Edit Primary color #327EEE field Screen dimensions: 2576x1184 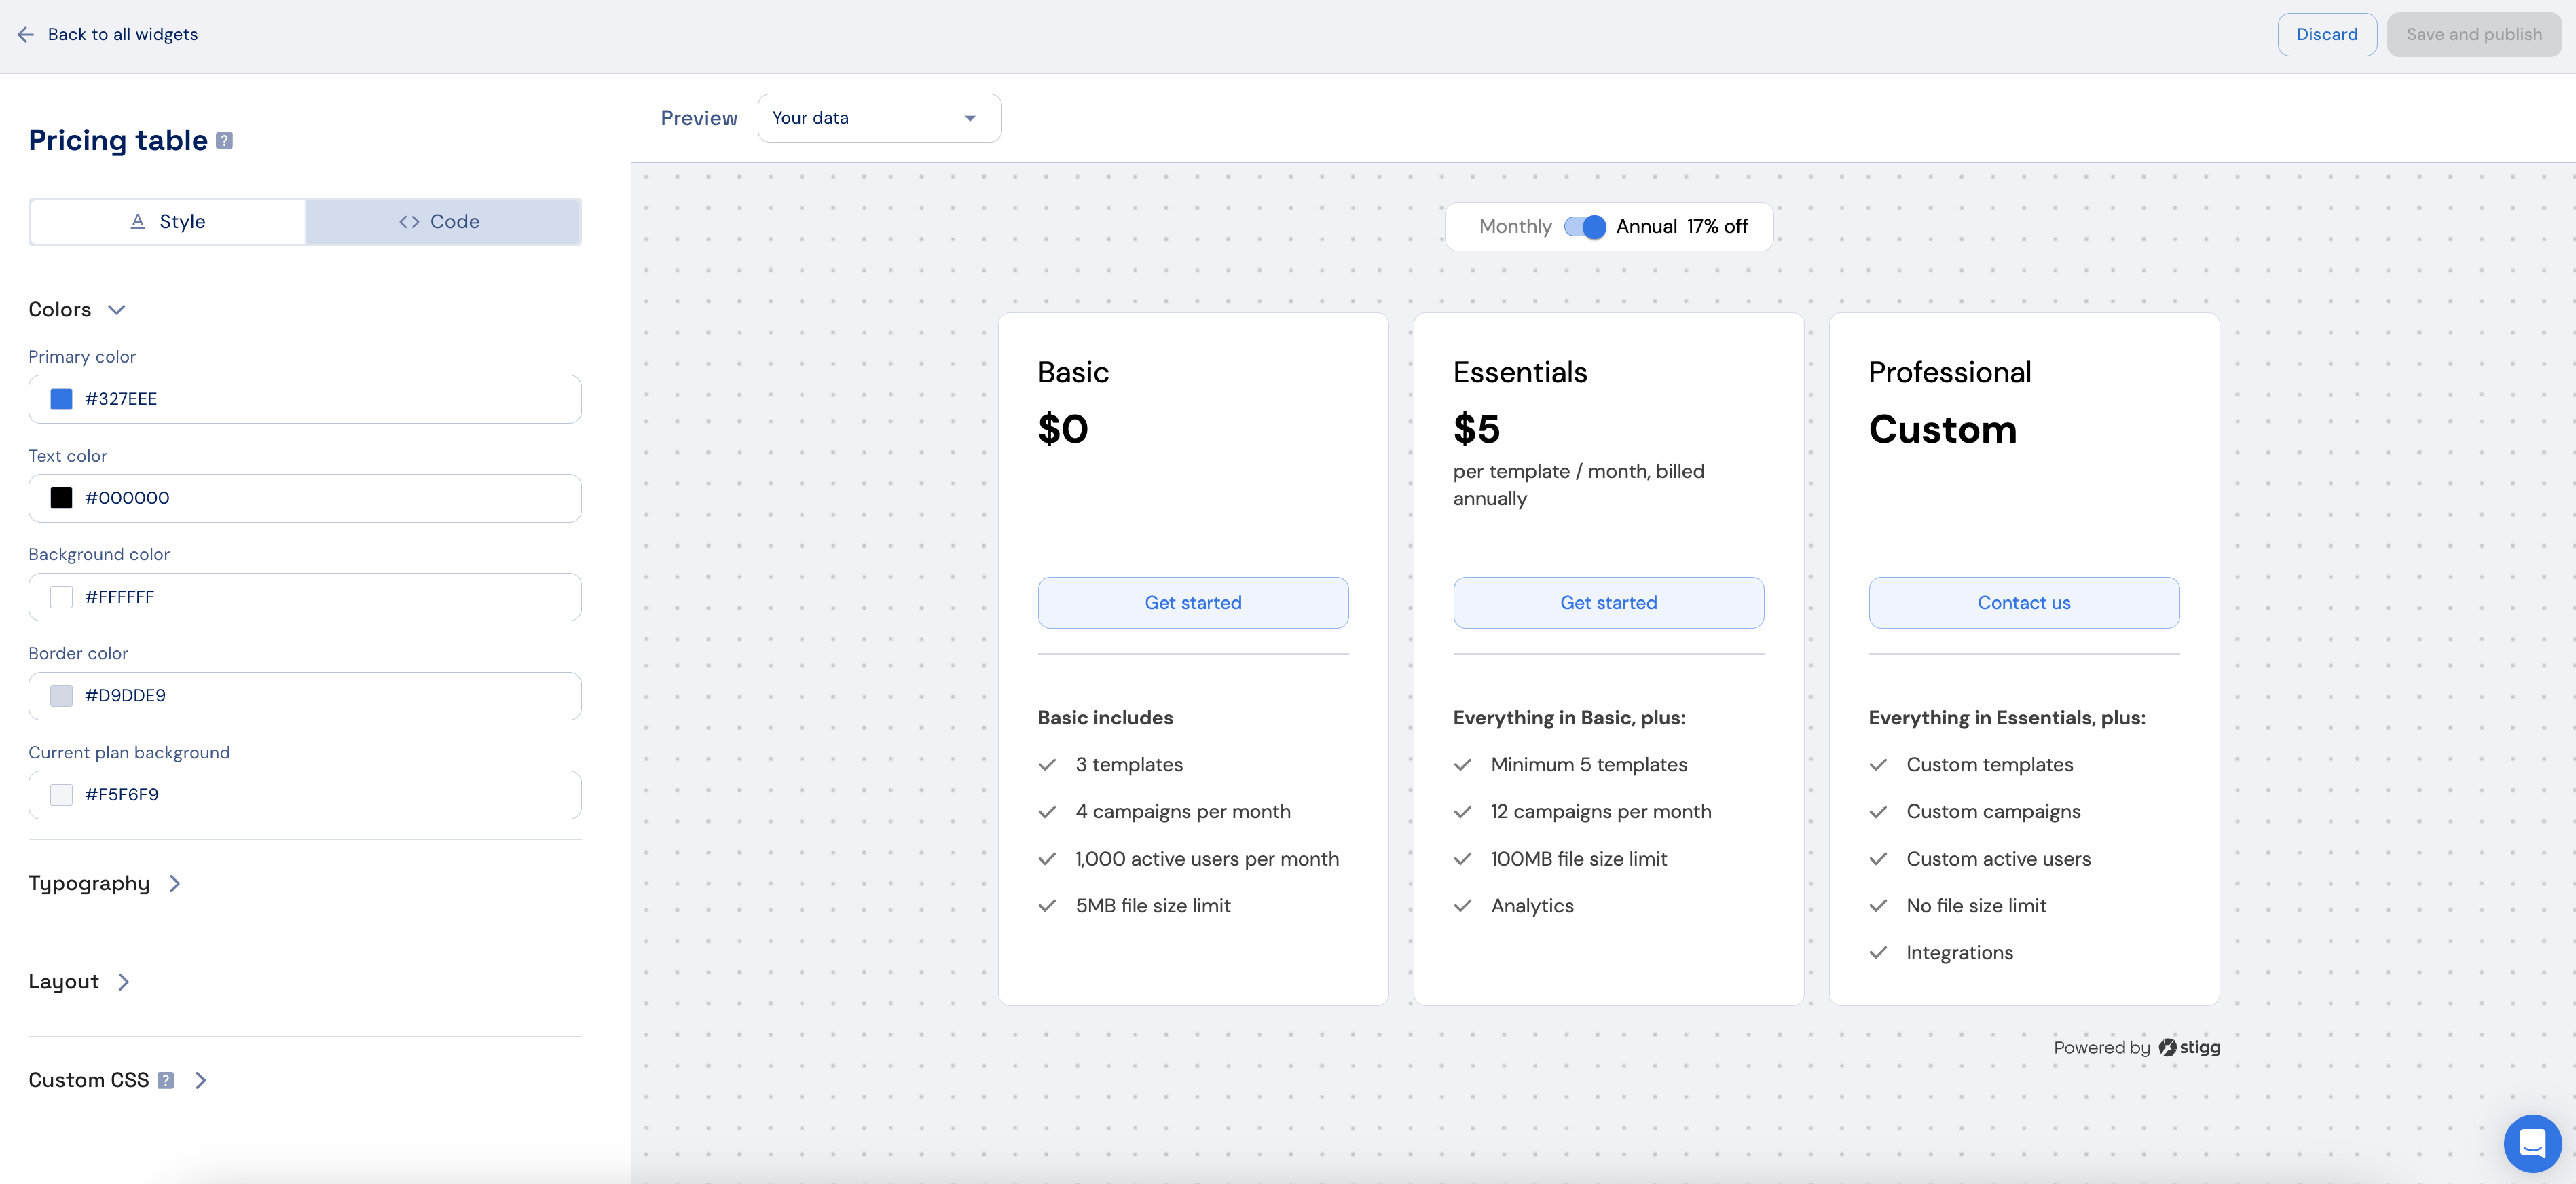[305, 399]
